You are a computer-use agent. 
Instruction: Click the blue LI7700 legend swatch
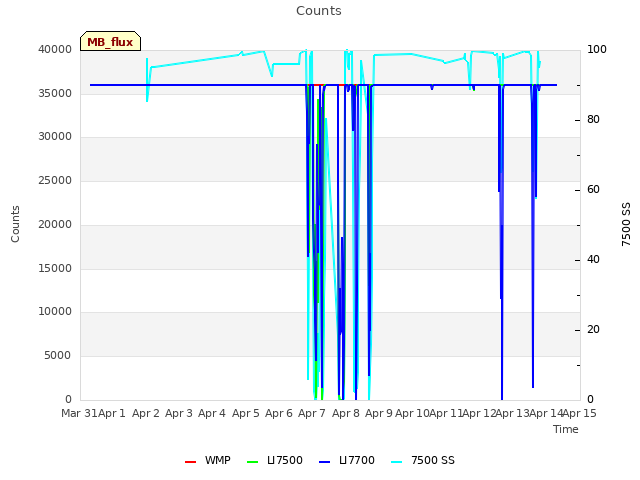coord(324,461)
